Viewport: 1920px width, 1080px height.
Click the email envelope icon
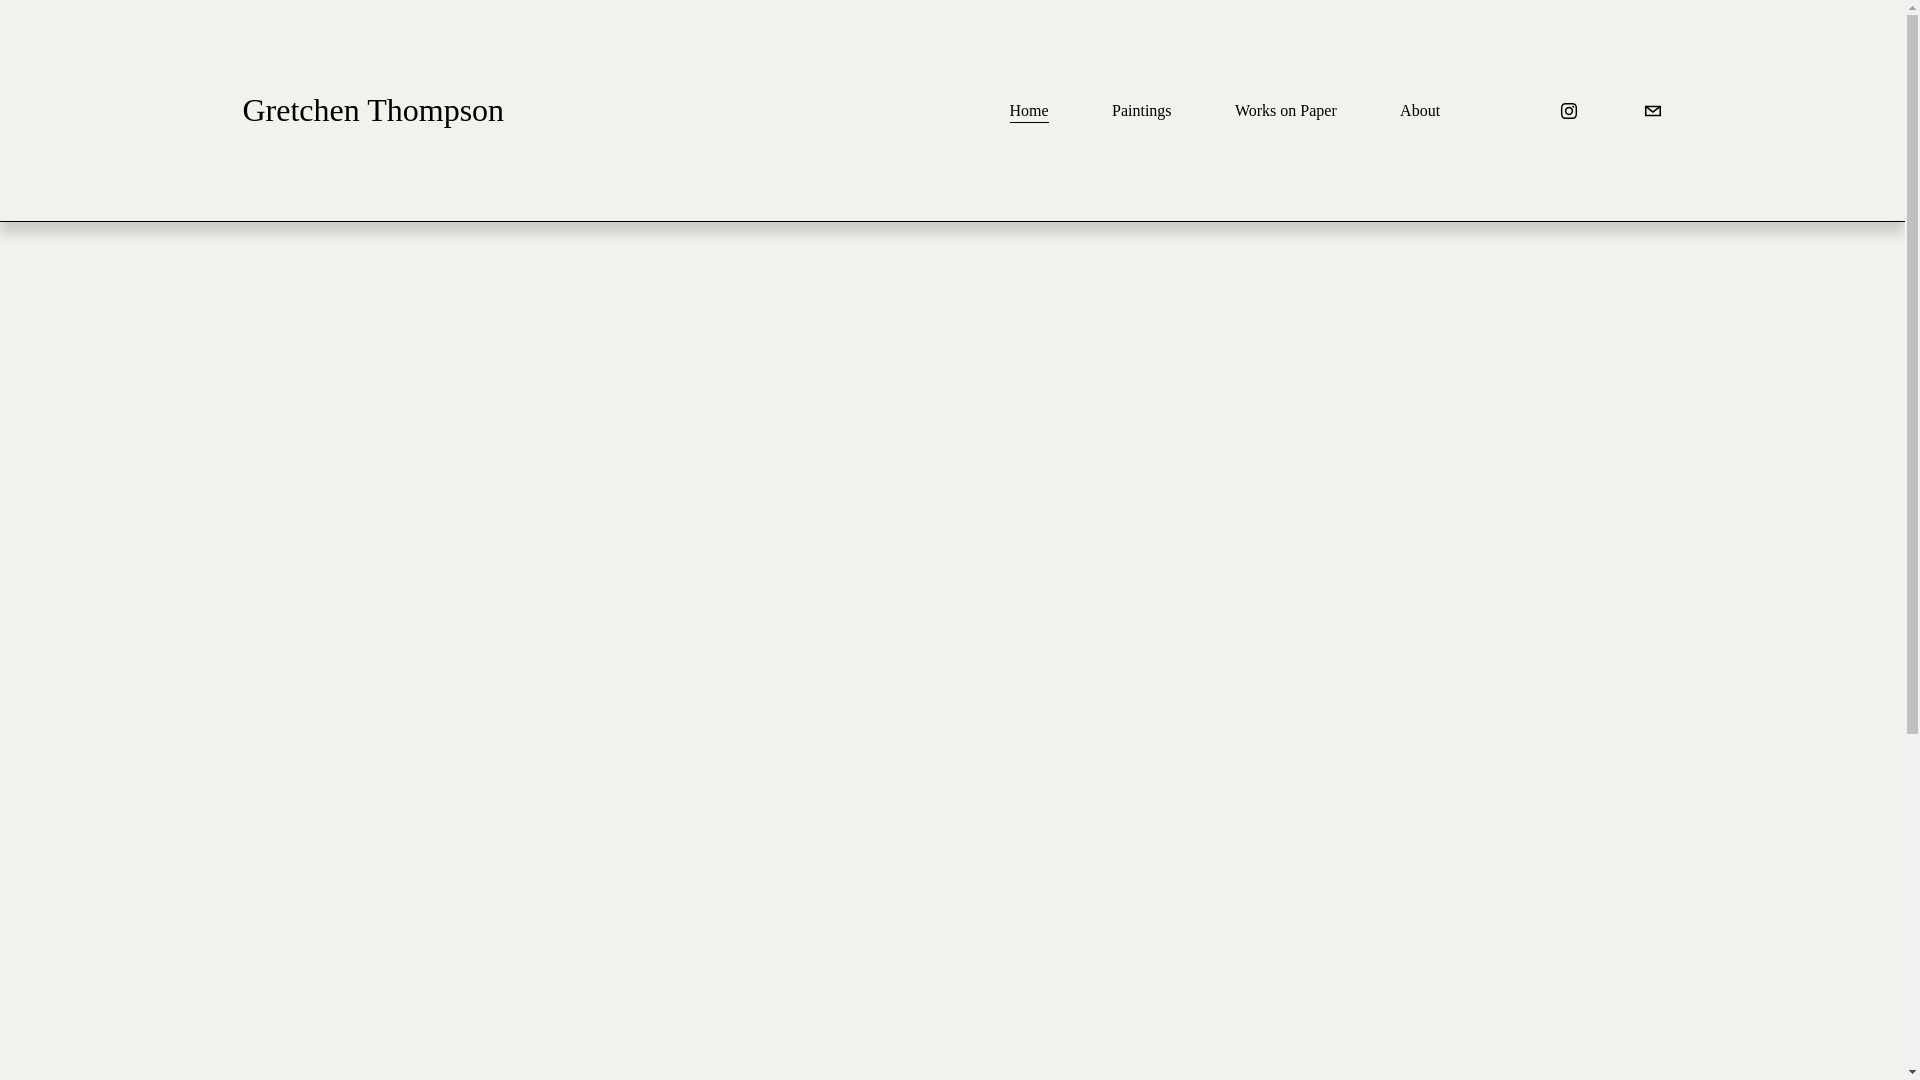1652,111
